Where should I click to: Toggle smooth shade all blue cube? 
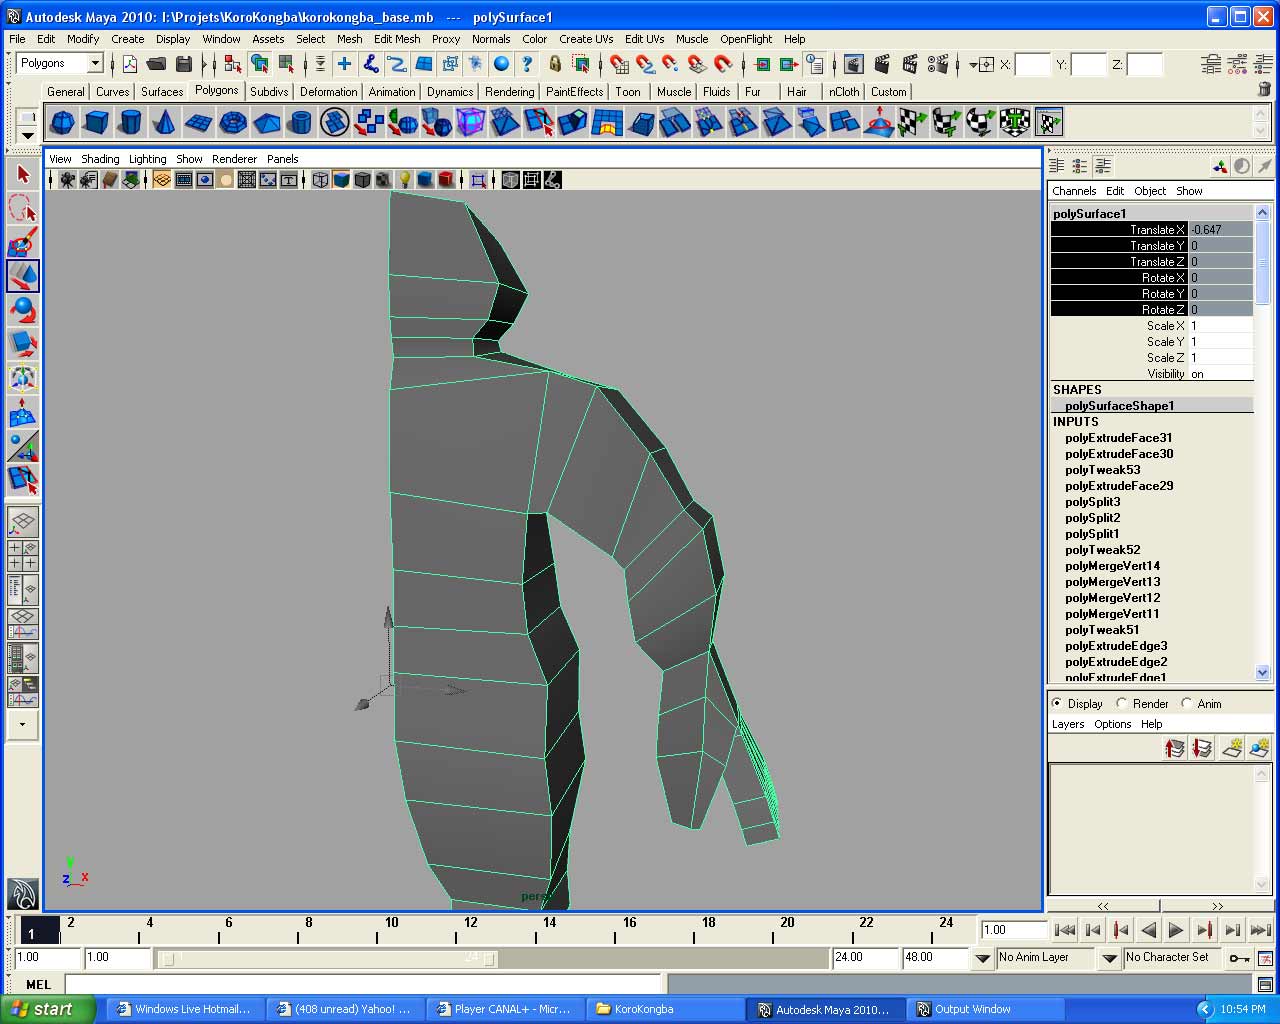tap(341, 180)
